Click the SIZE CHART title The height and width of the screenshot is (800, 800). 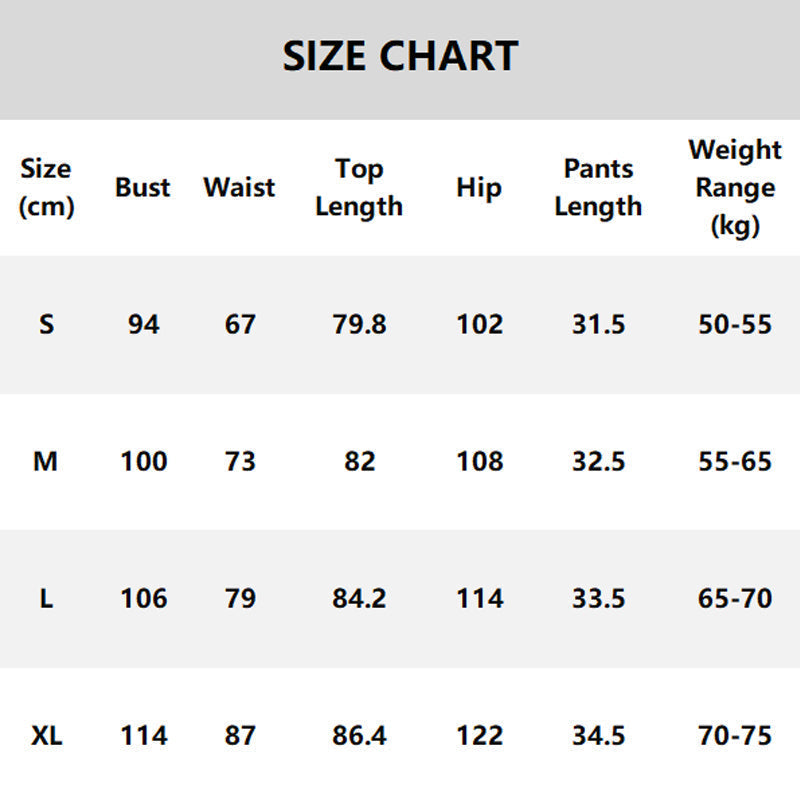point(400,56)
